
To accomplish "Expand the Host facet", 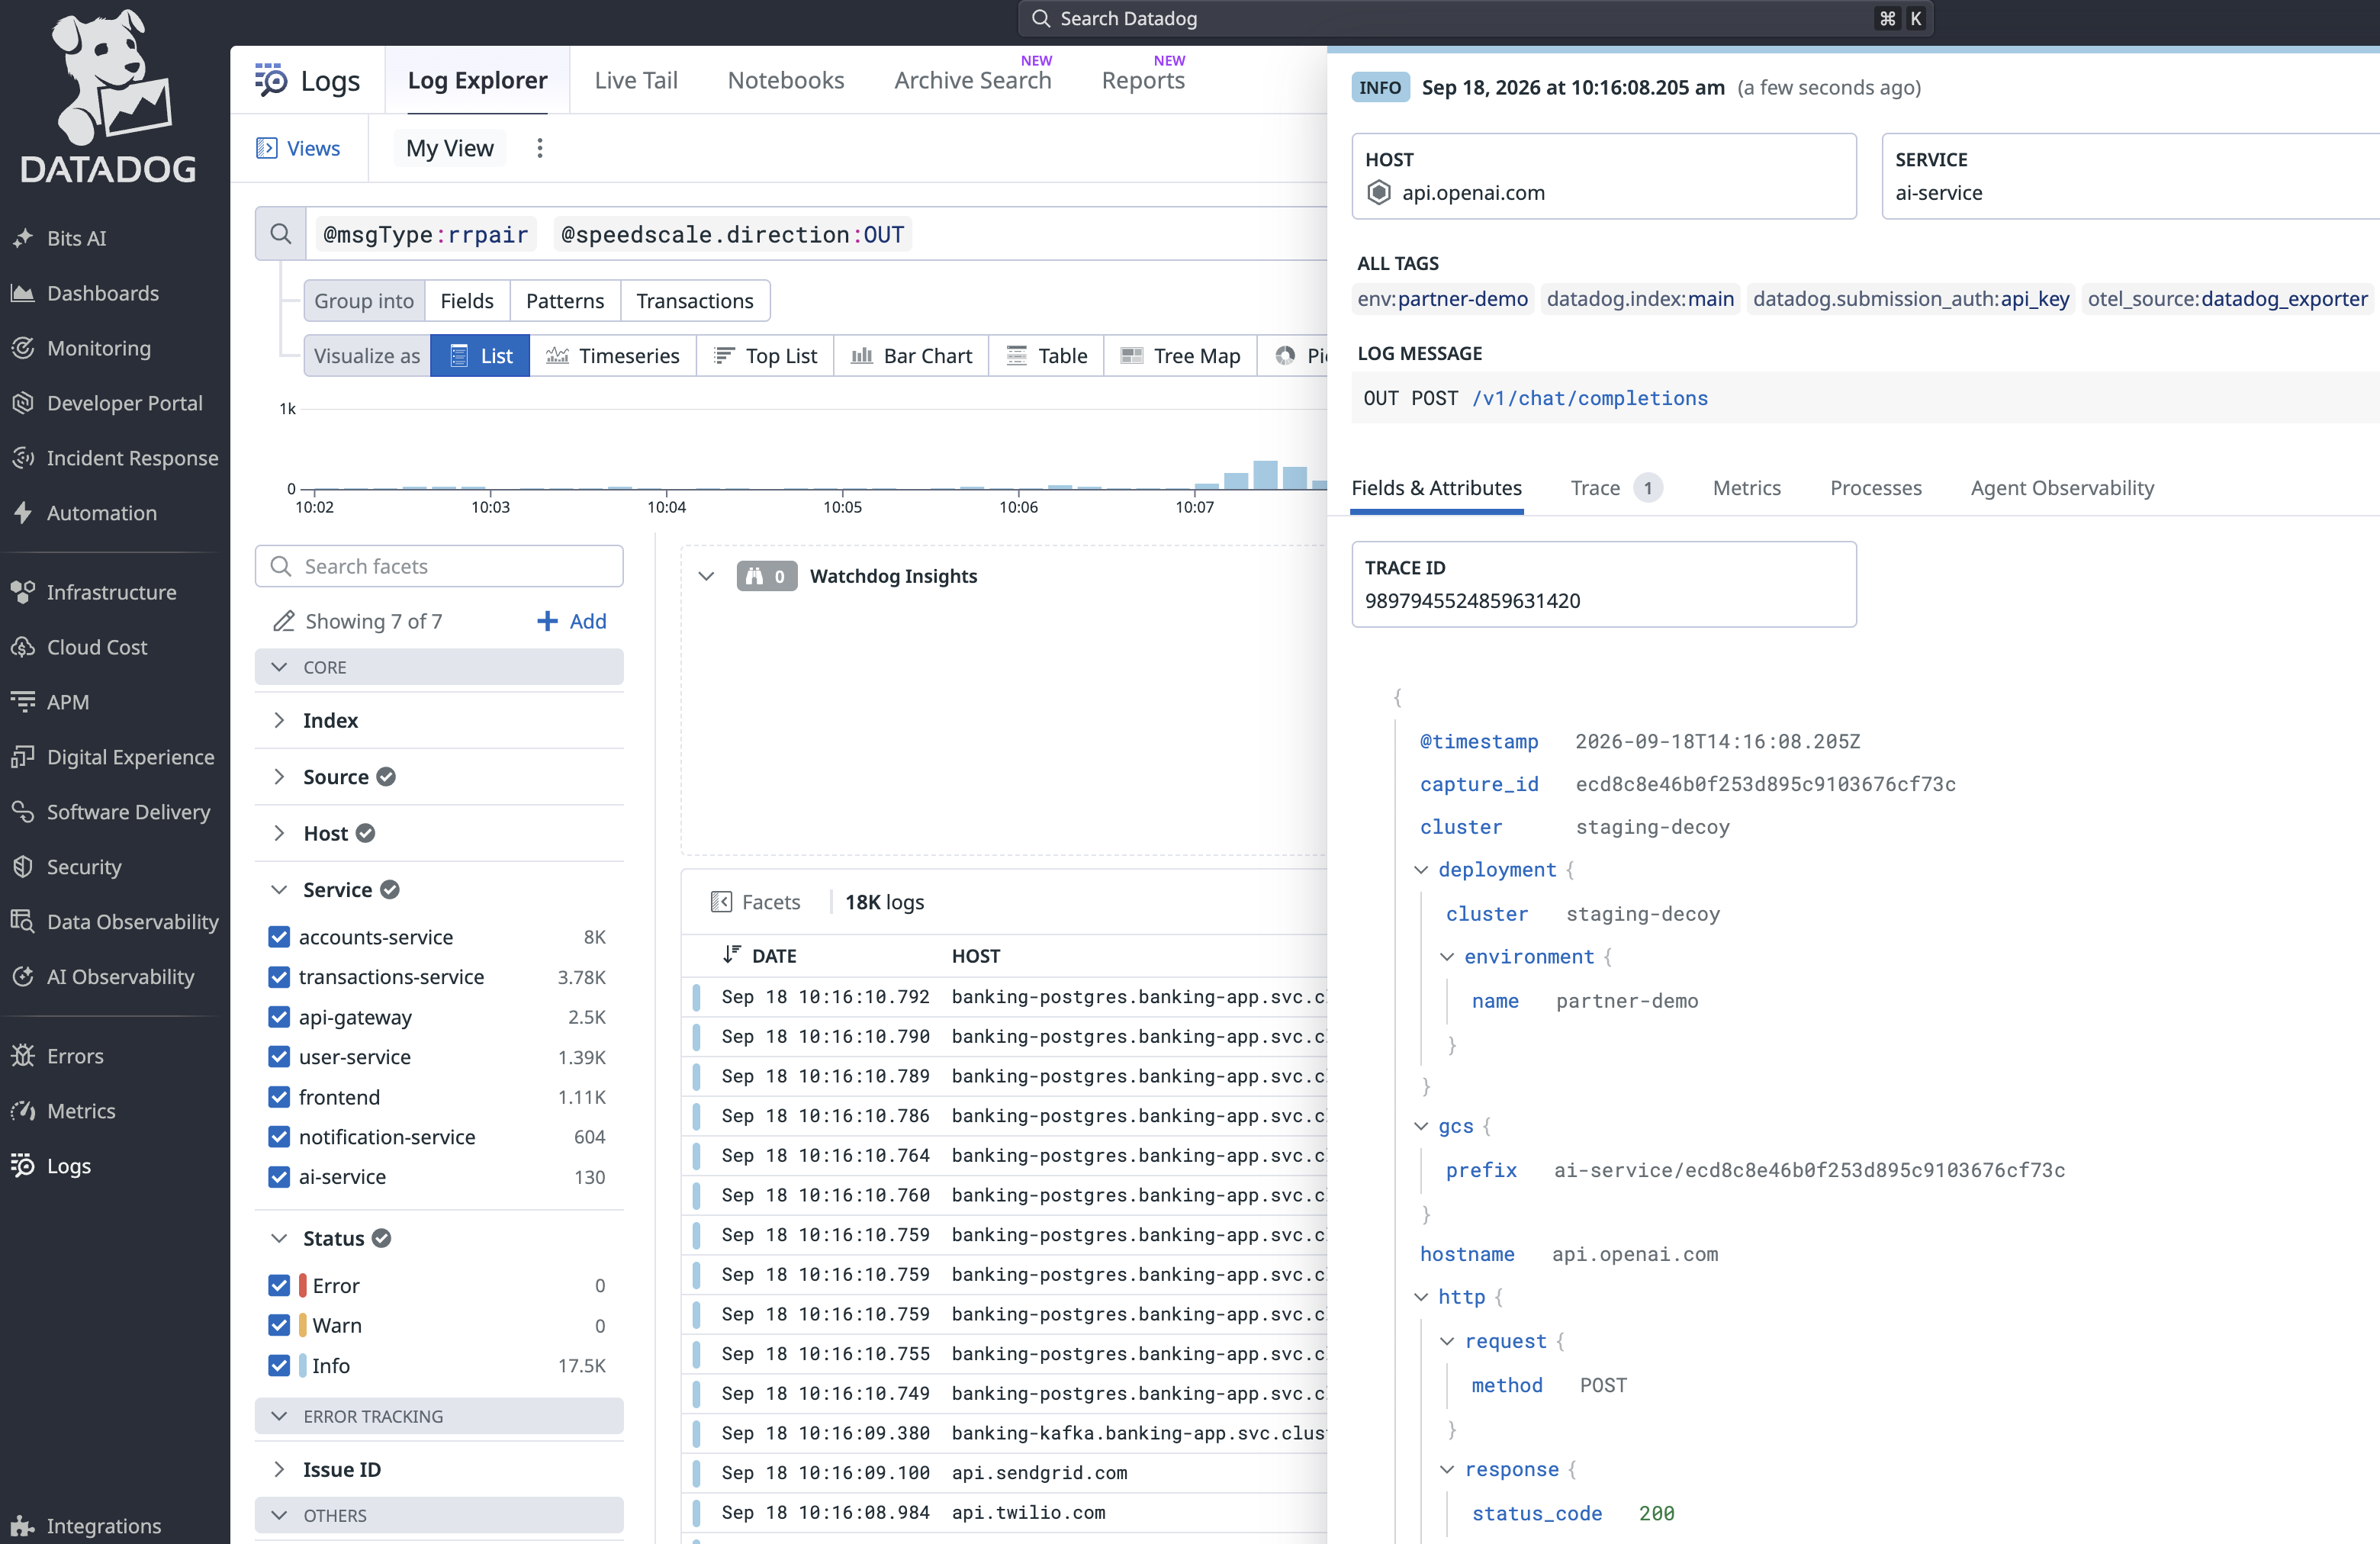I will tap(279, 833).
